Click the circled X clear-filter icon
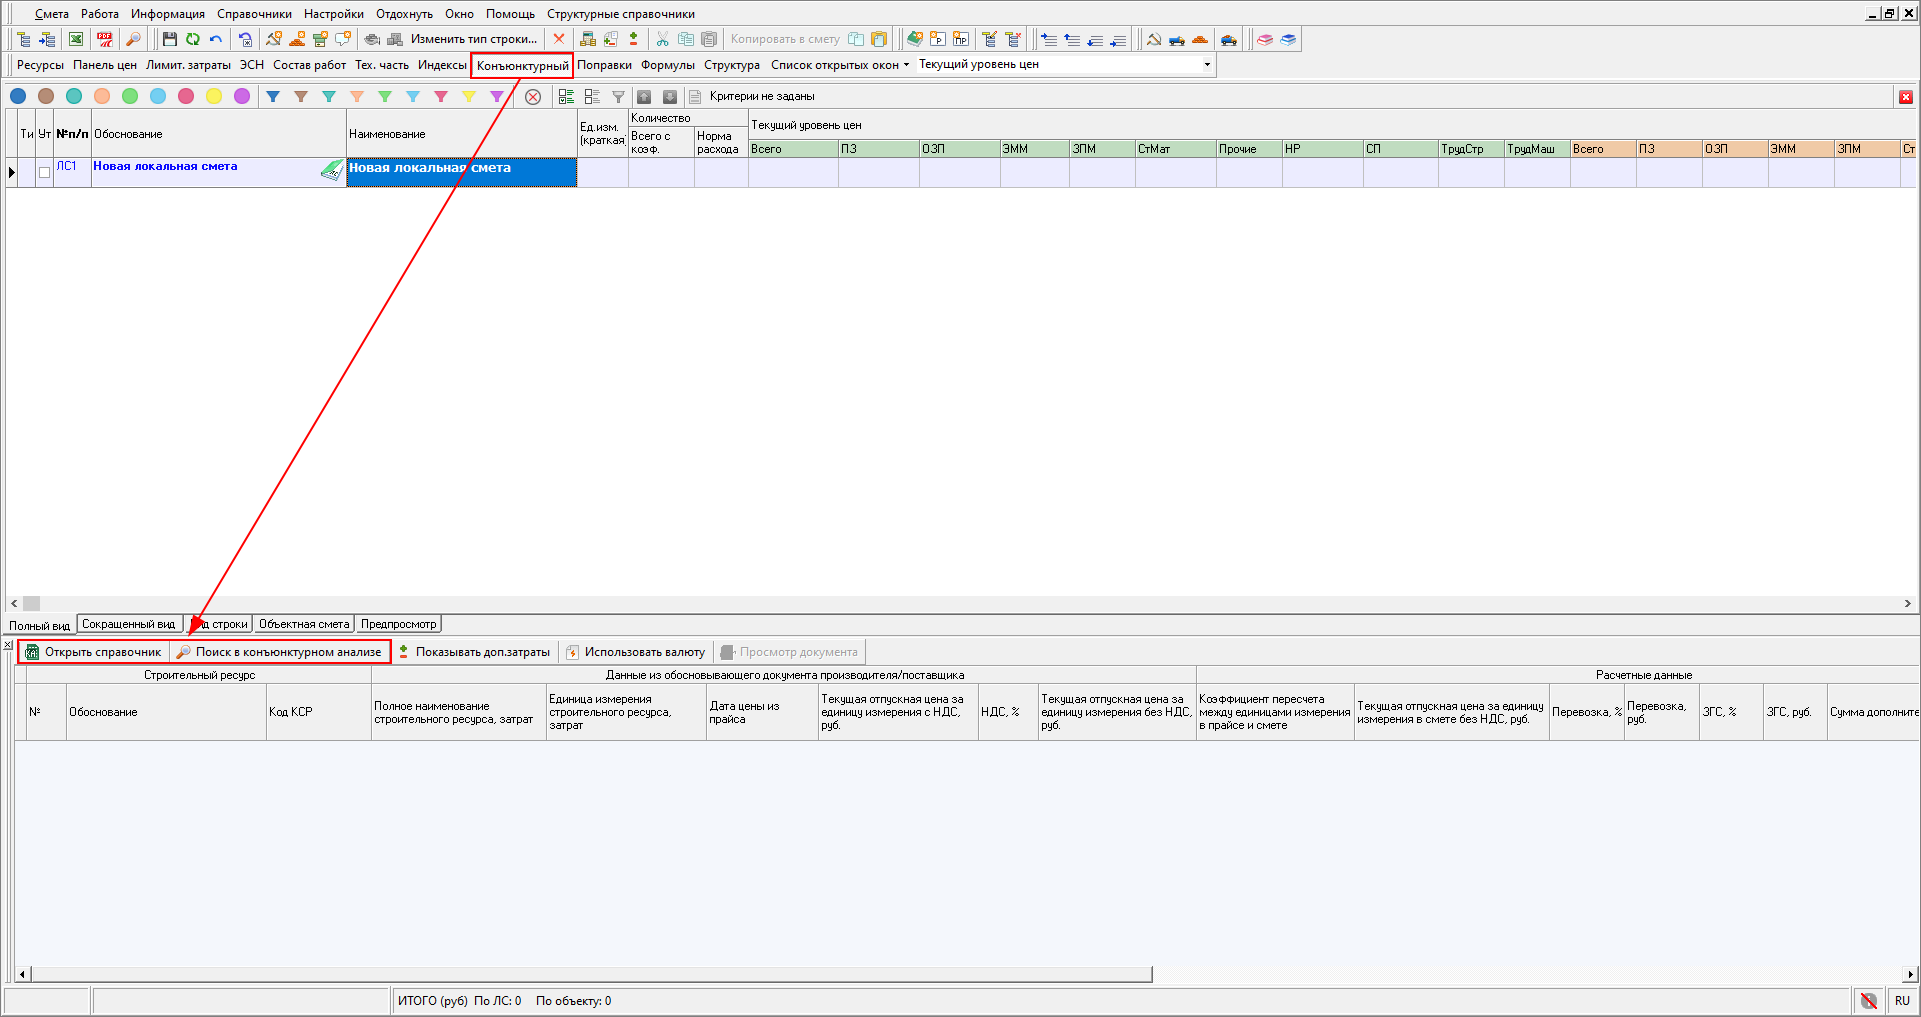The height and width of the screenshot is (1017, 1921). click(533, 97)
